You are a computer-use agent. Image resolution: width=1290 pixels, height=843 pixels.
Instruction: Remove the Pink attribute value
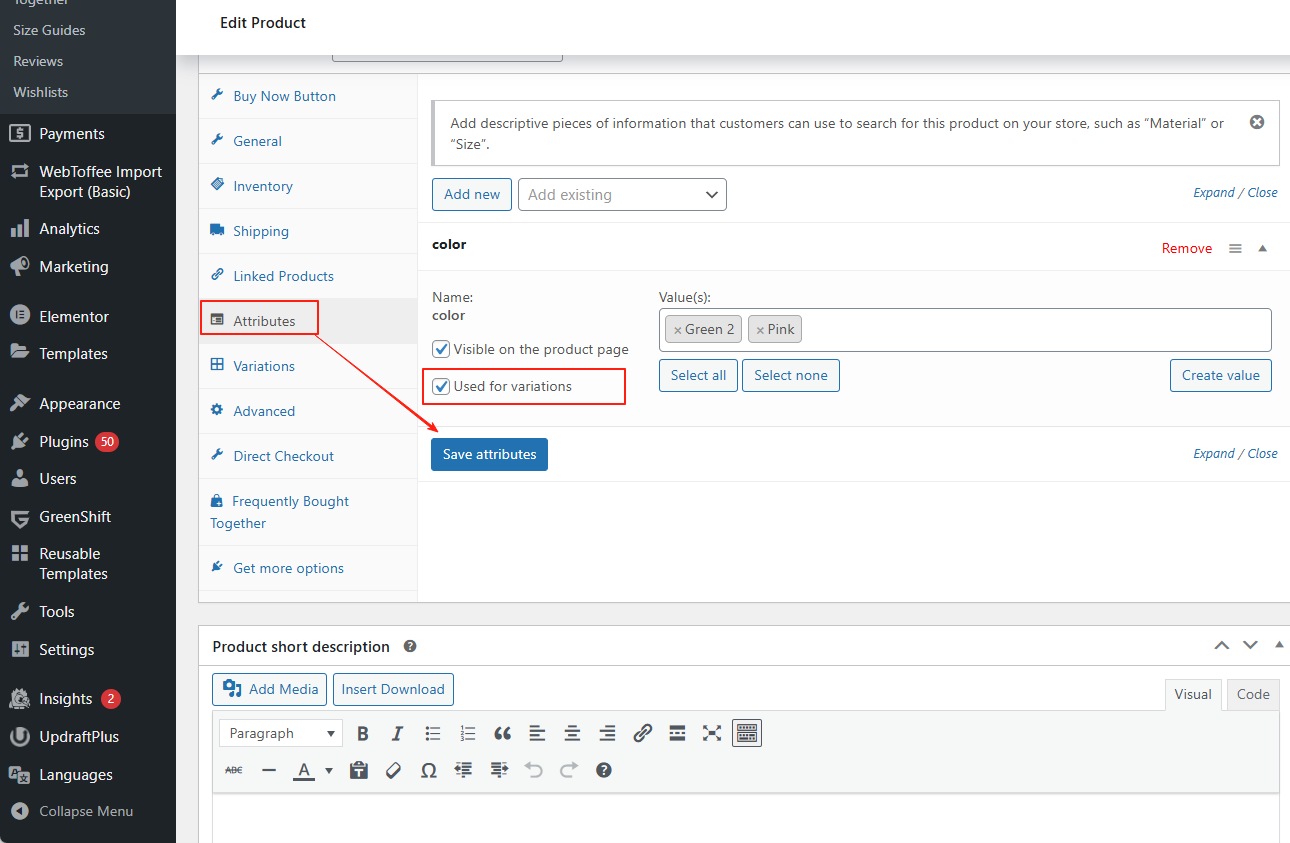[760, 330]
